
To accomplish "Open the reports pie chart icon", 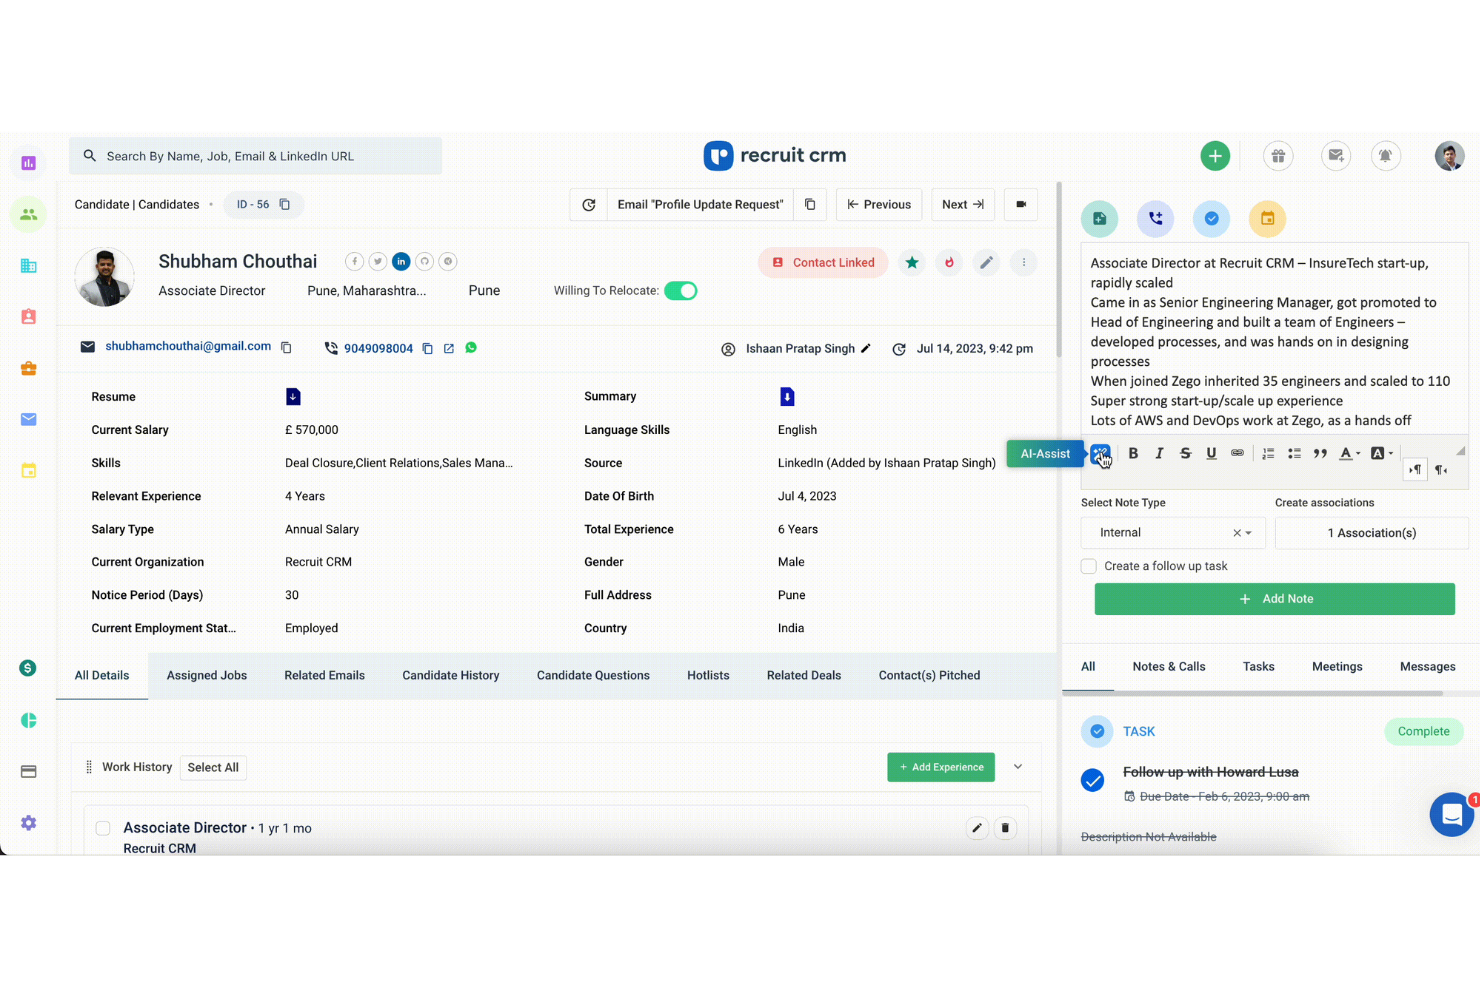I will click(x=28, y=720).
